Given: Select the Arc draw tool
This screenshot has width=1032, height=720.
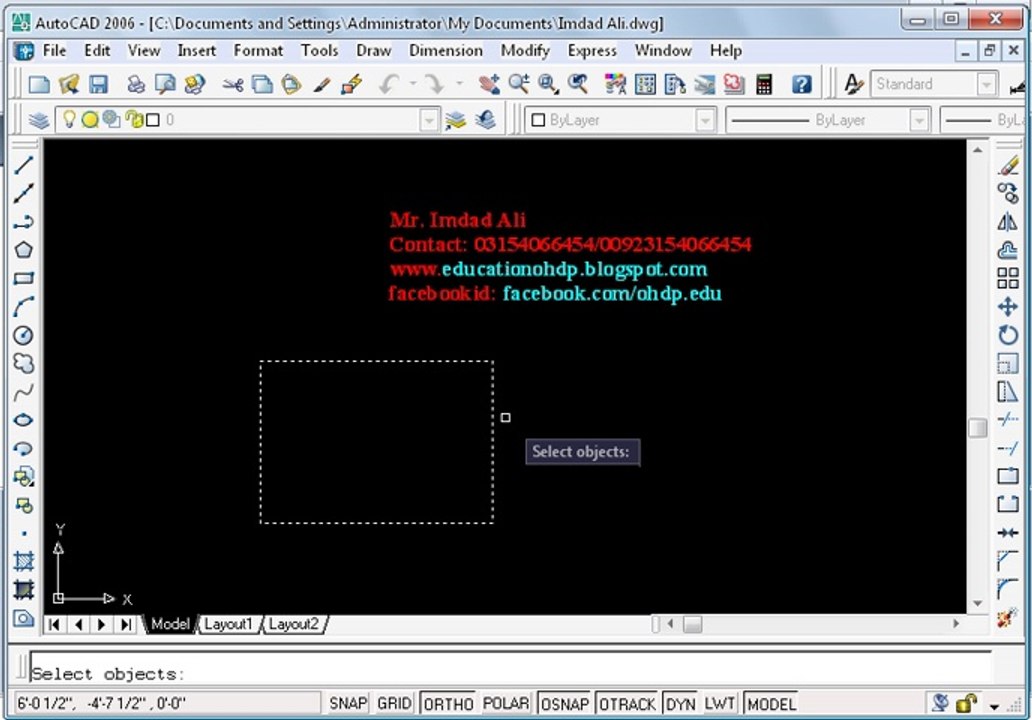Looking at the screenshot, I should 23,307.
